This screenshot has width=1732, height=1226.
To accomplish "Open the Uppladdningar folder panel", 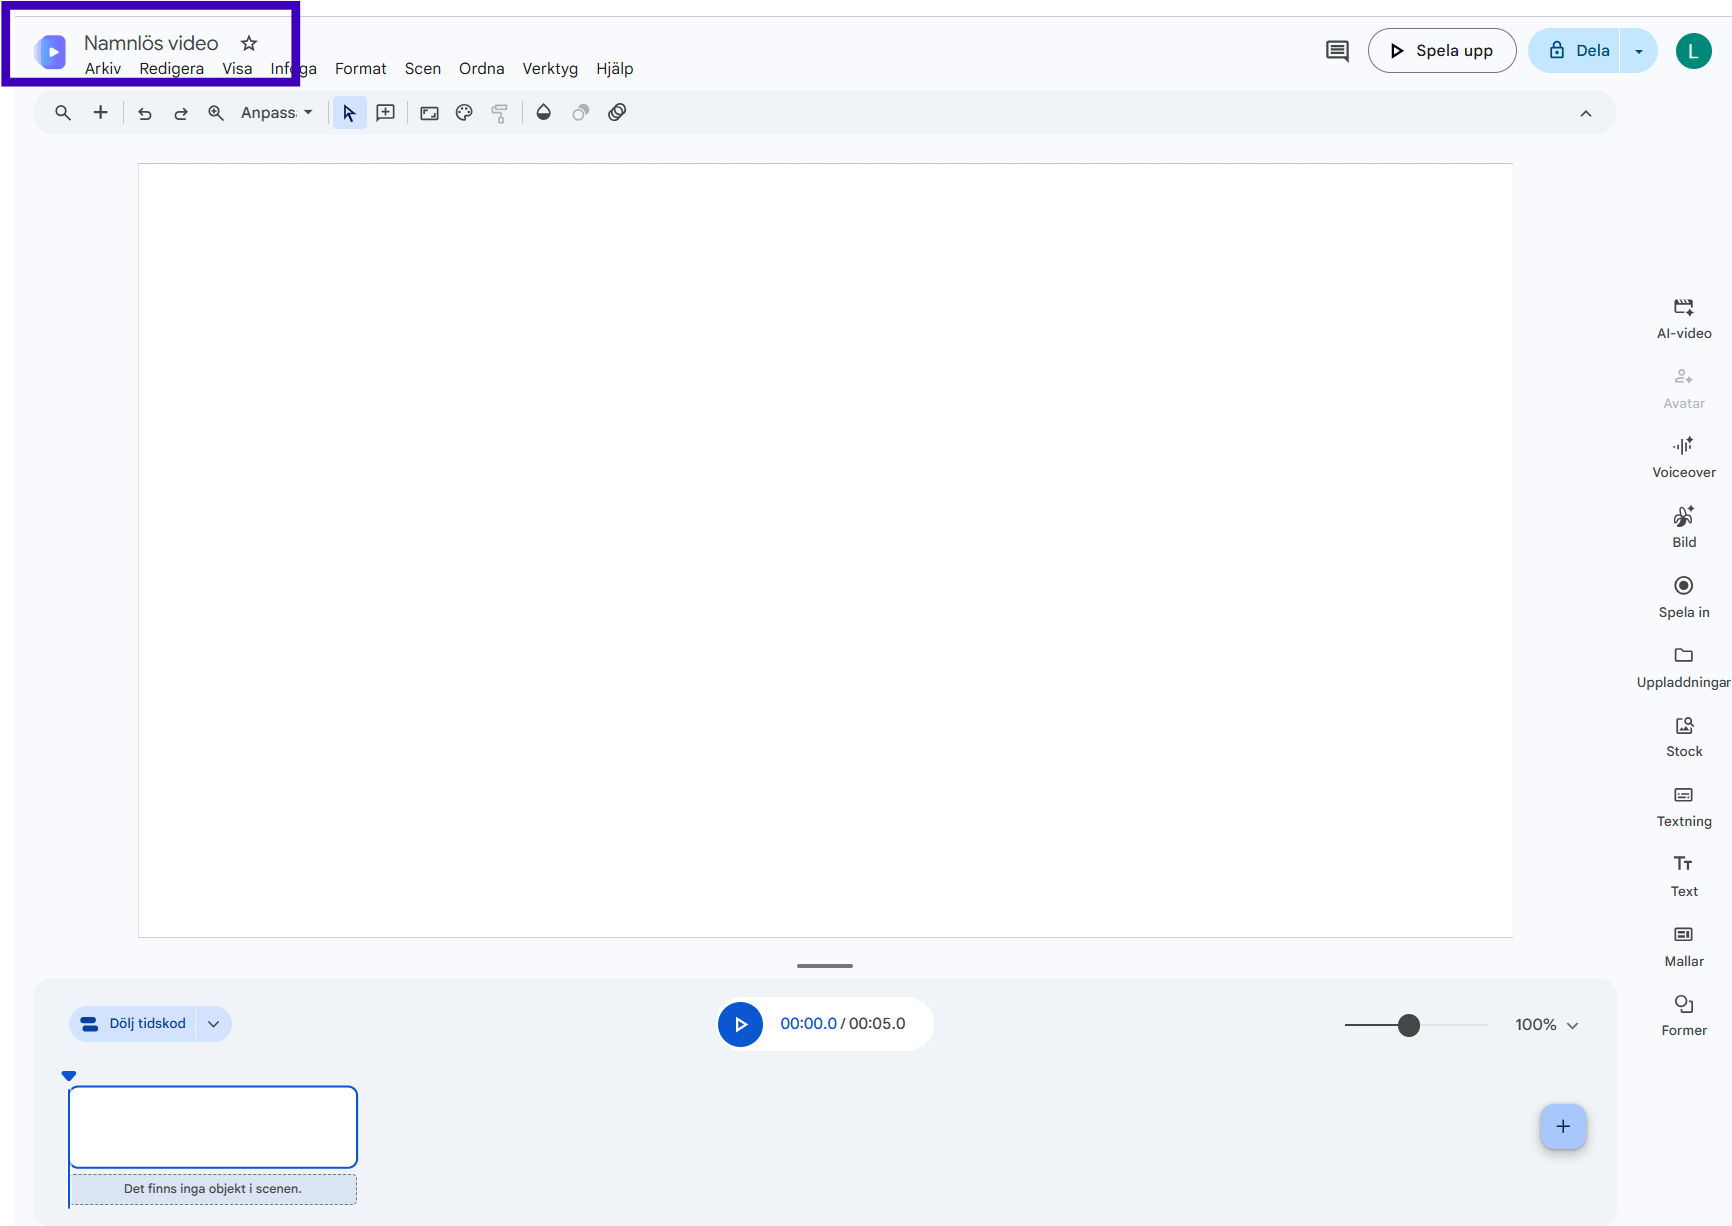I will 1684,668.
